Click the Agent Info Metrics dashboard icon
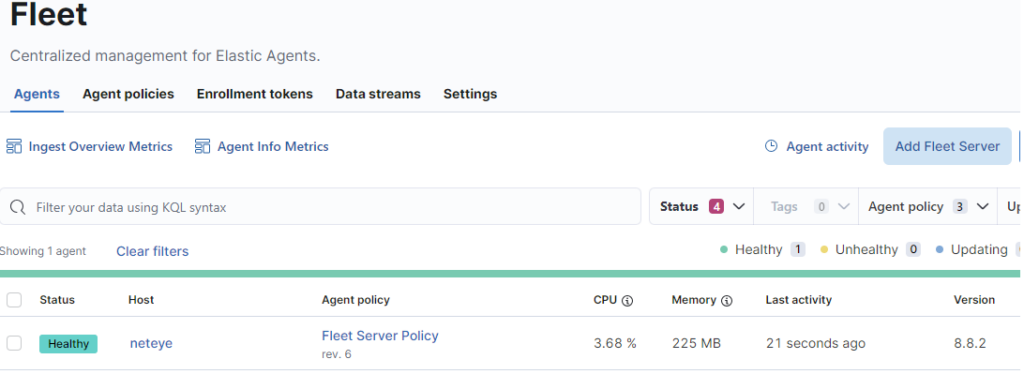1024x374 pixels. (x=202, y=146)
